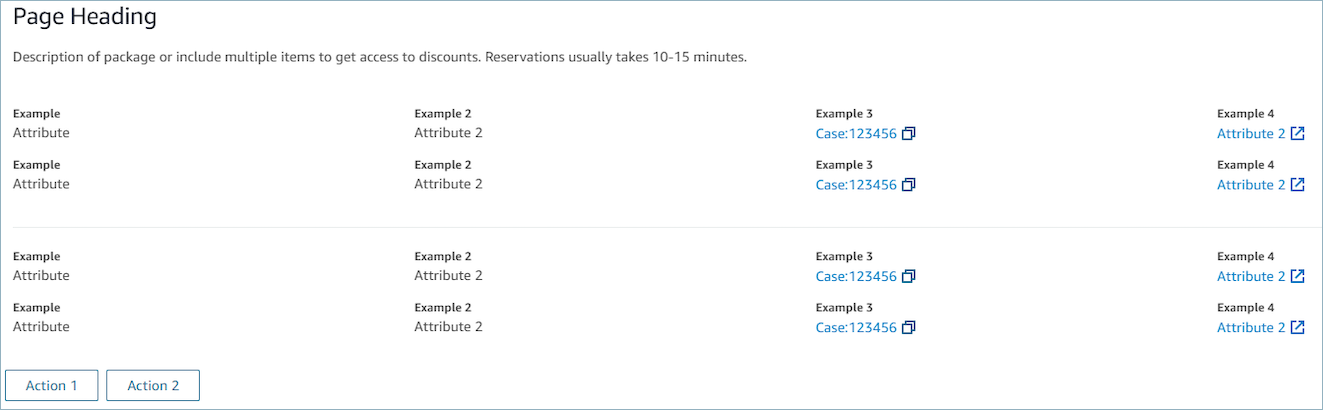Viewport: 1323px width, 410px height.
Task: Open the Attribute 2 link in second row
Action: (1250, 185)
